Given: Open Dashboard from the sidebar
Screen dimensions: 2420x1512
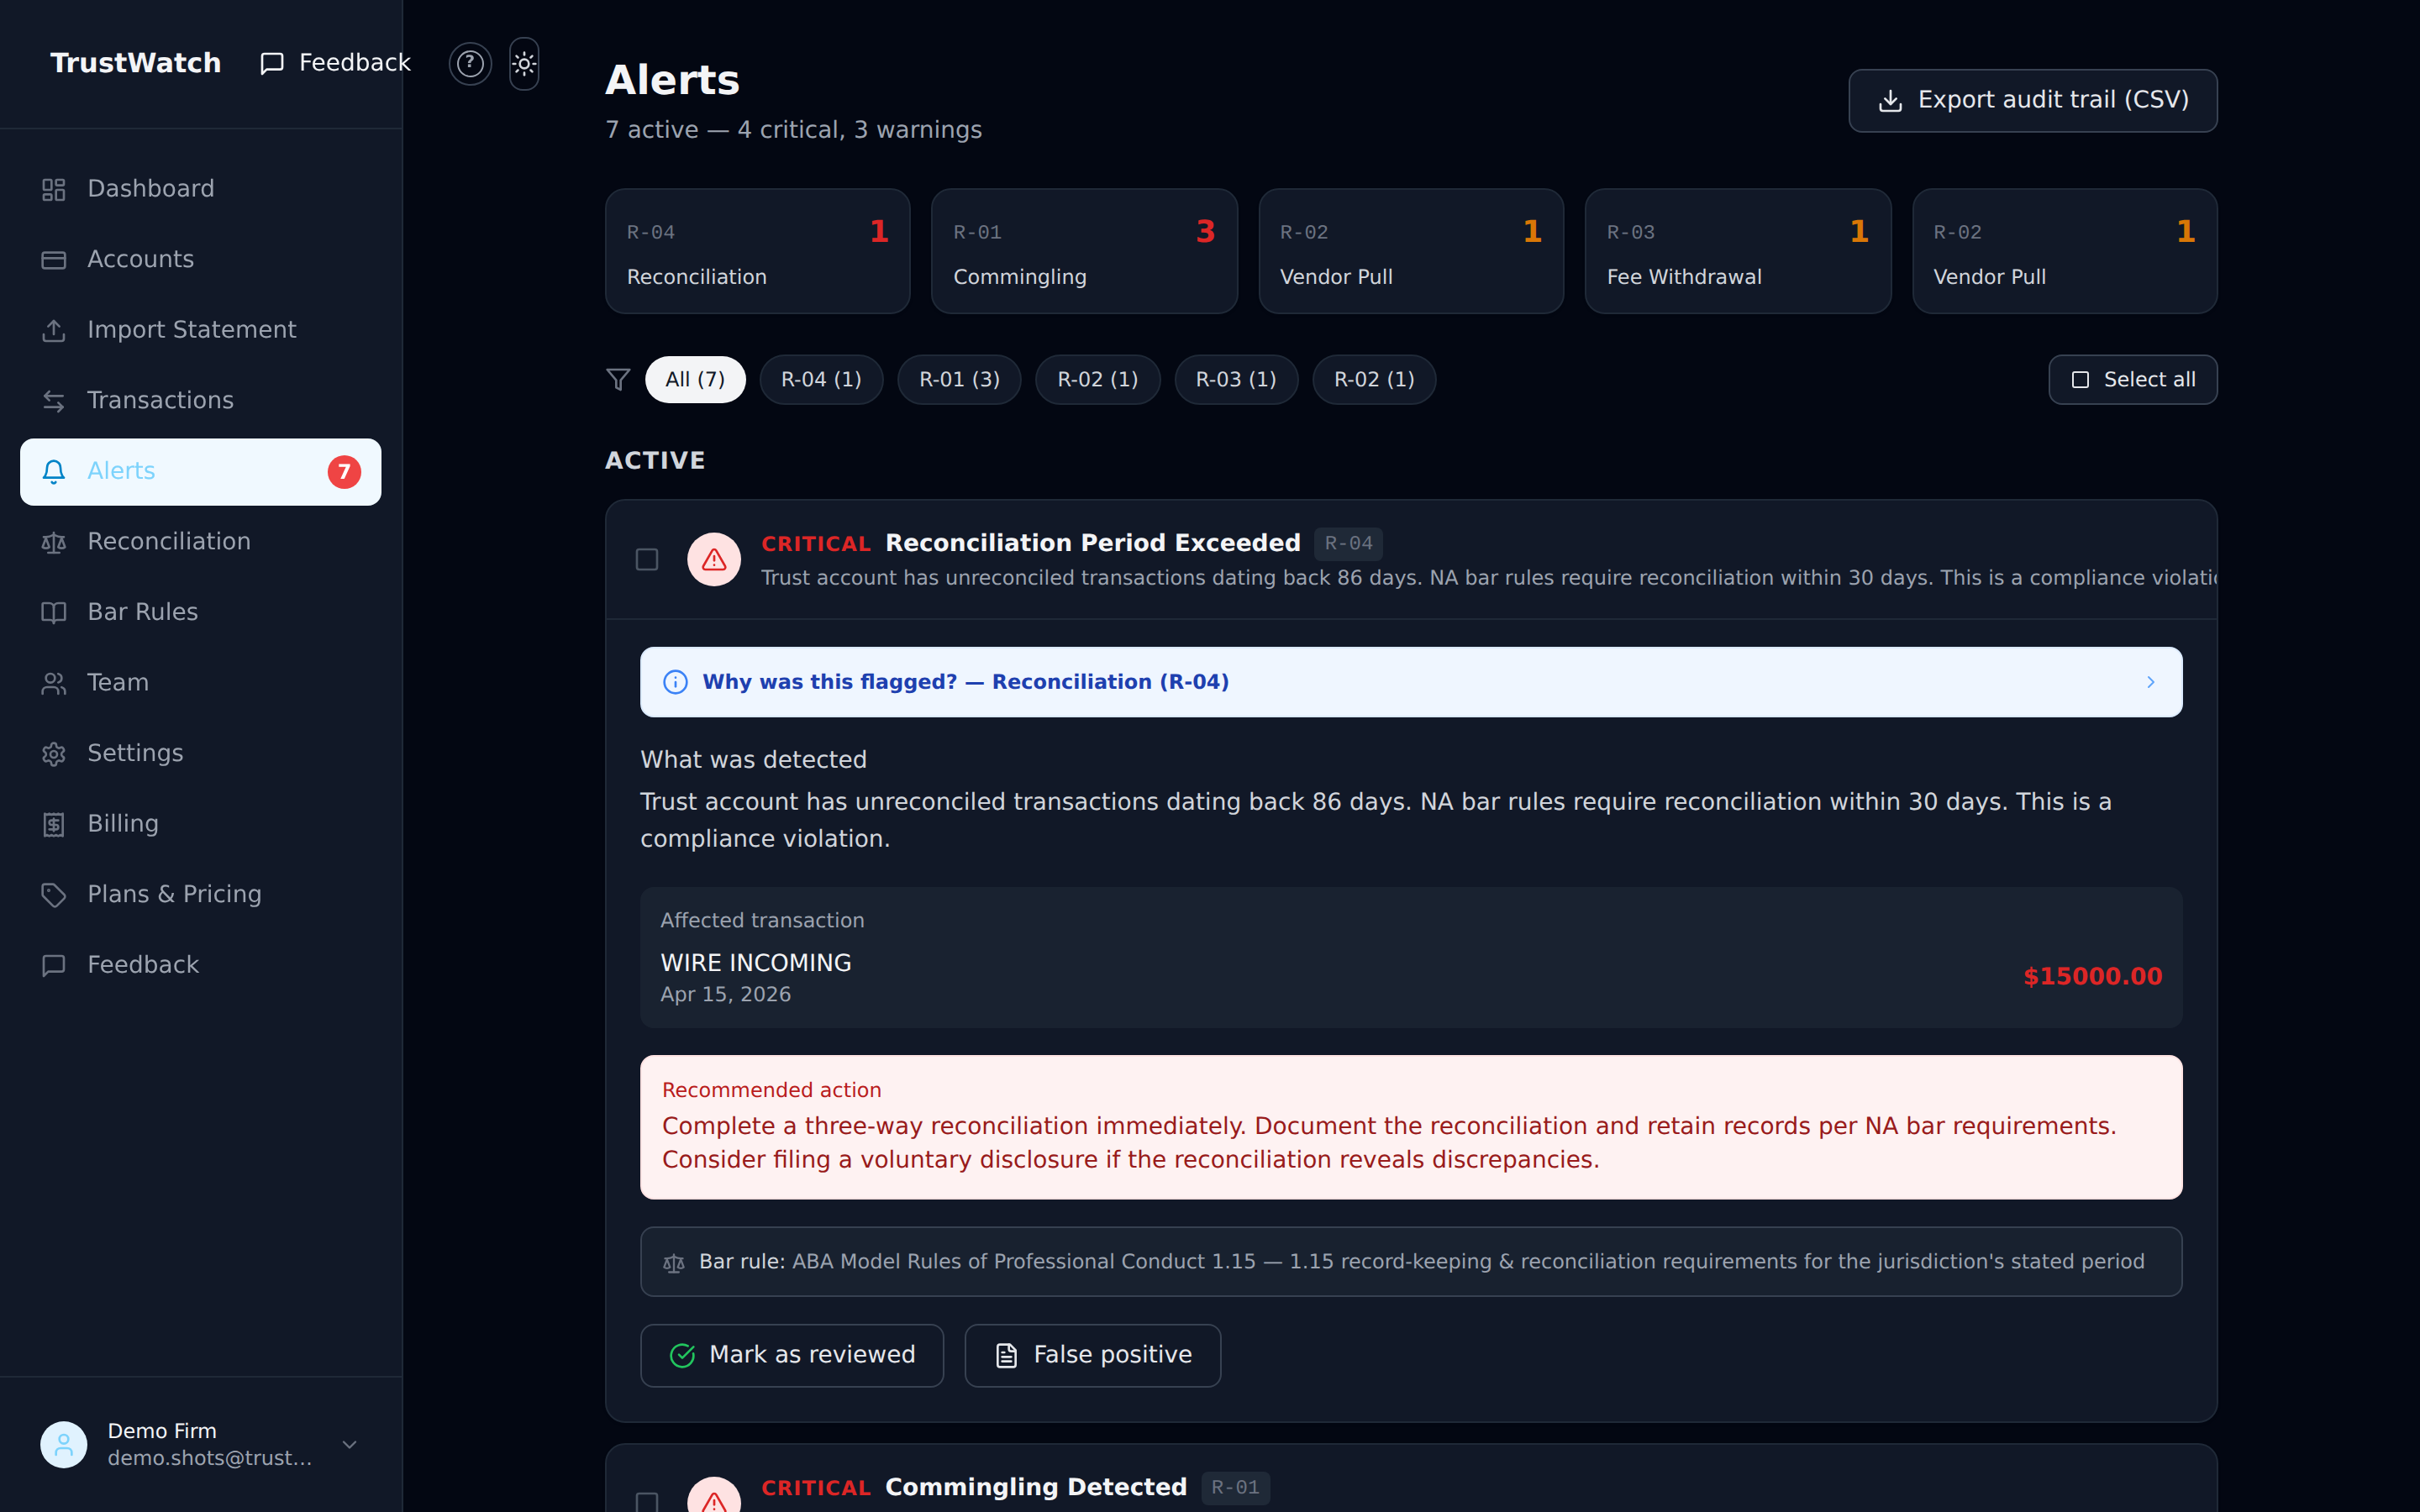Looking at the screenshot, I should pyautogui.click(x=201, y=189).
